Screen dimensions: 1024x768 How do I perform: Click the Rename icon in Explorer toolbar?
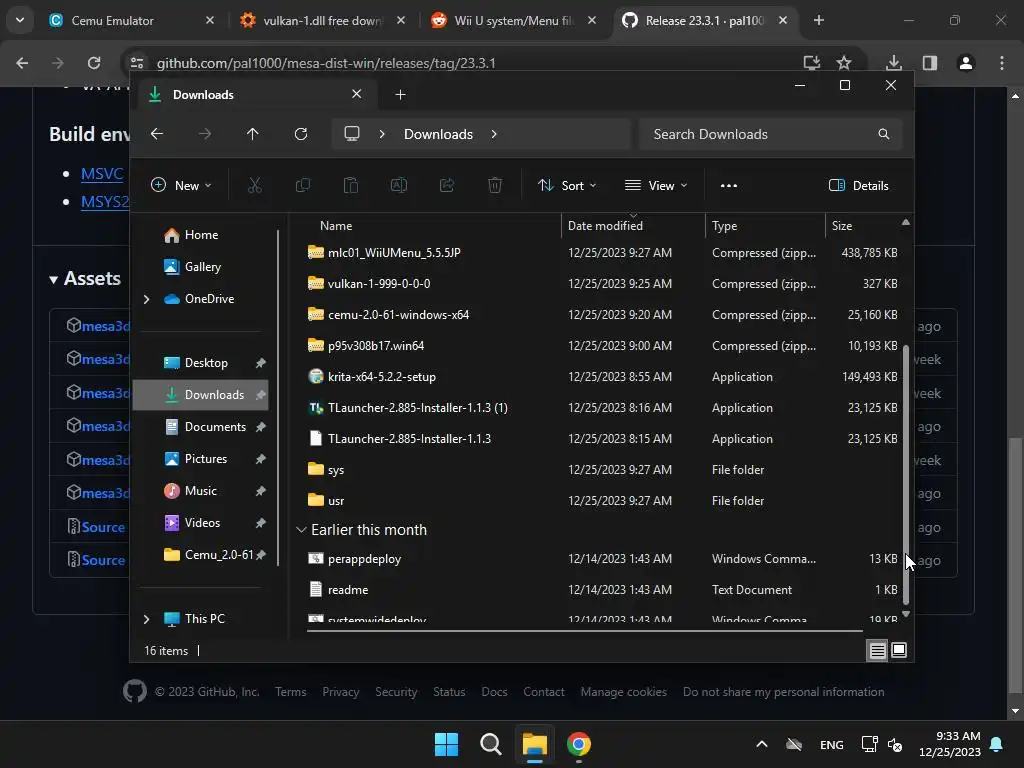coord(398,185)
